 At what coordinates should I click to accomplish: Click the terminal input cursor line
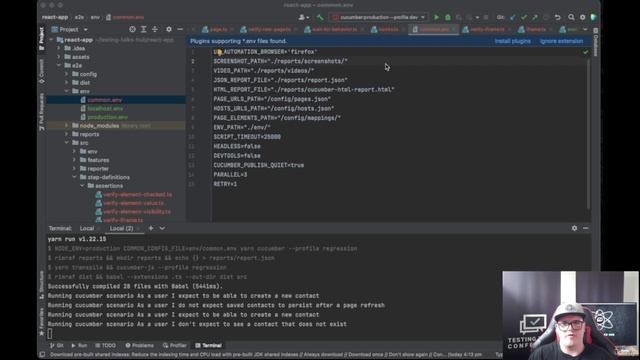50,333
